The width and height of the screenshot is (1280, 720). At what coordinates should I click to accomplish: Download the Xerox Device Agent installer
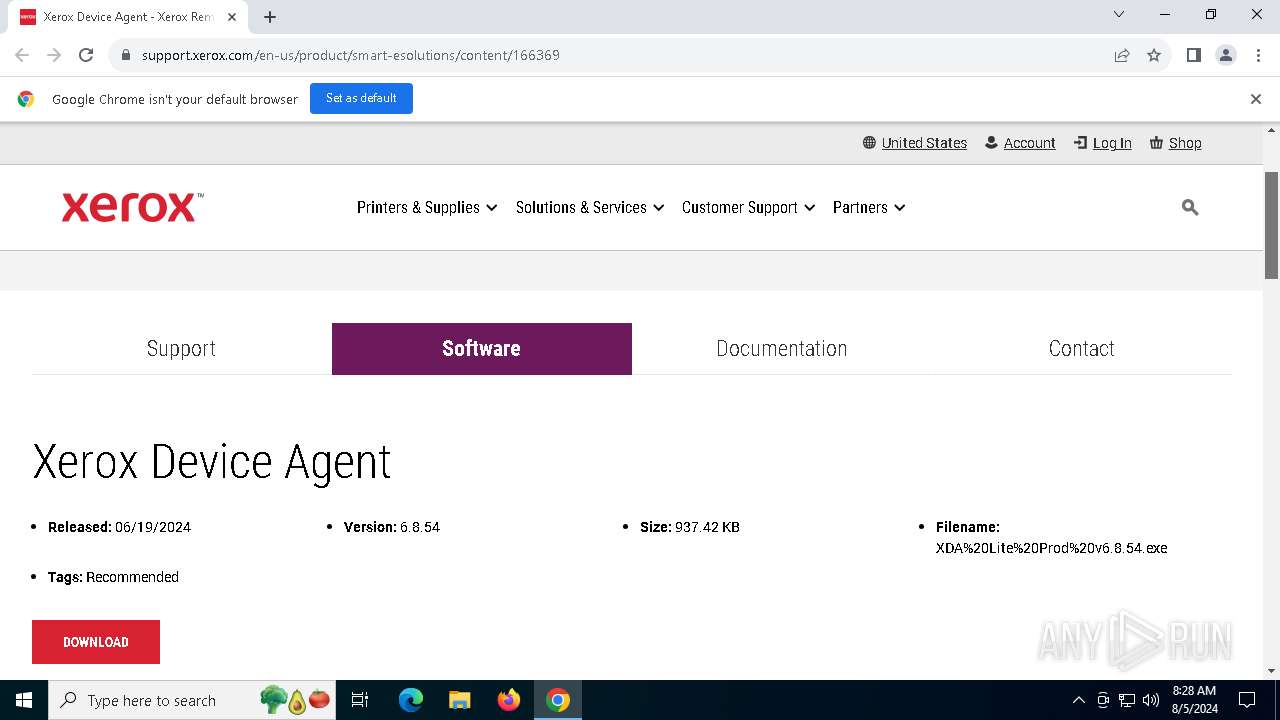click(96, 642)
